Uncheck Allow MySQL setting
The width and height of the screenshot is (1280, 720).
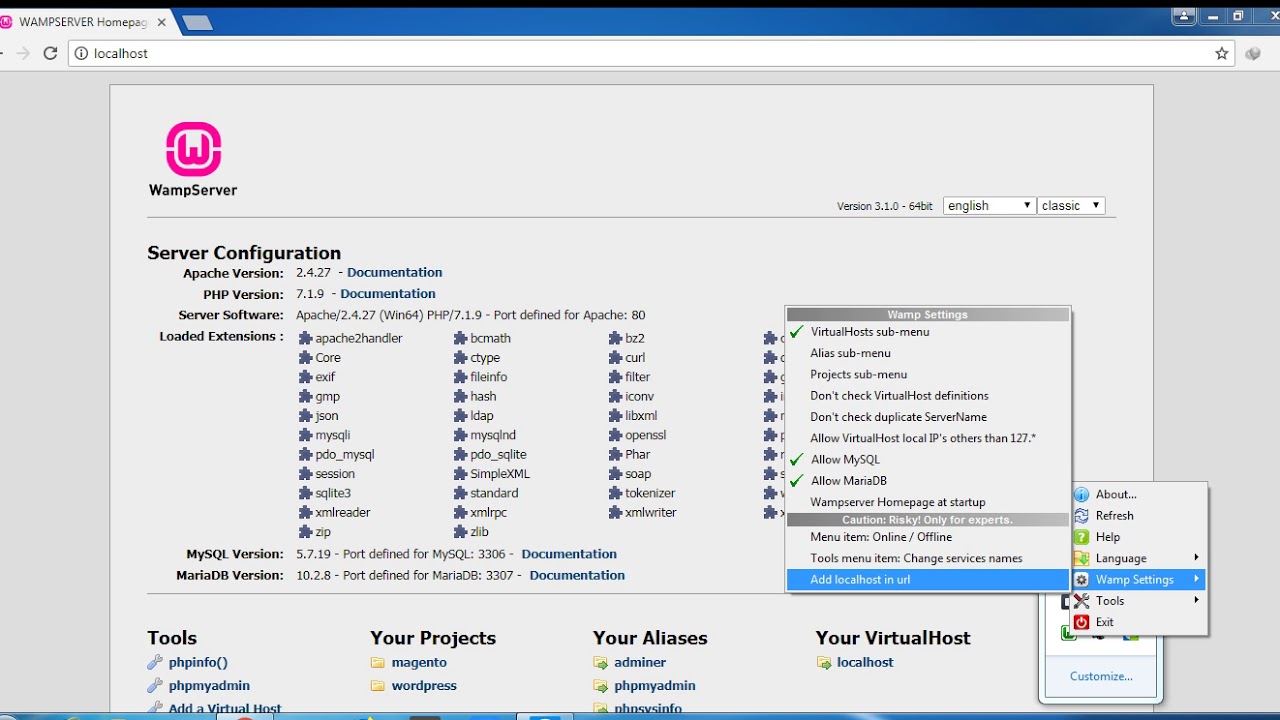(x=928, y=459)
